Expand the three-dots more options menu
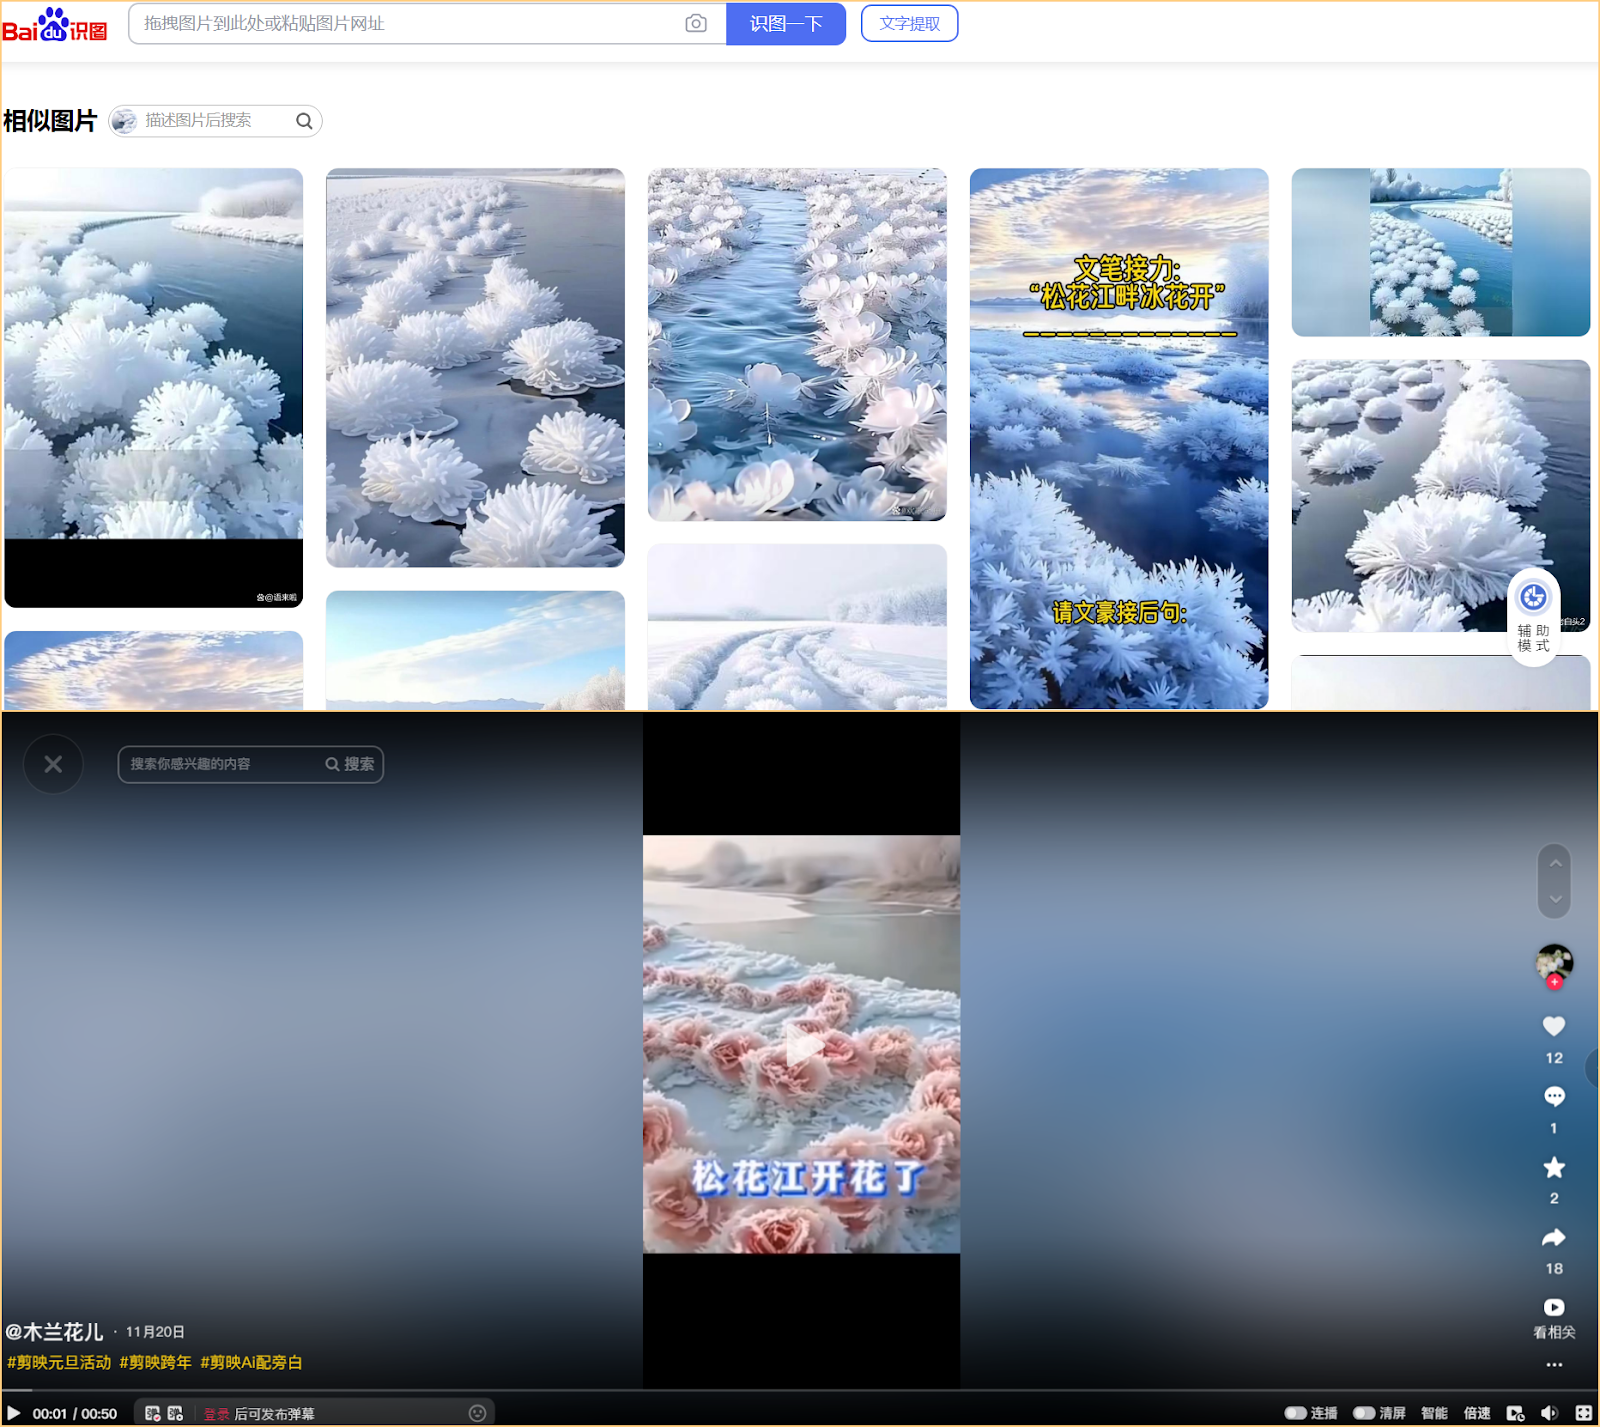The height and width of the screenshot is (1427, 1600). [1553, 1364]
